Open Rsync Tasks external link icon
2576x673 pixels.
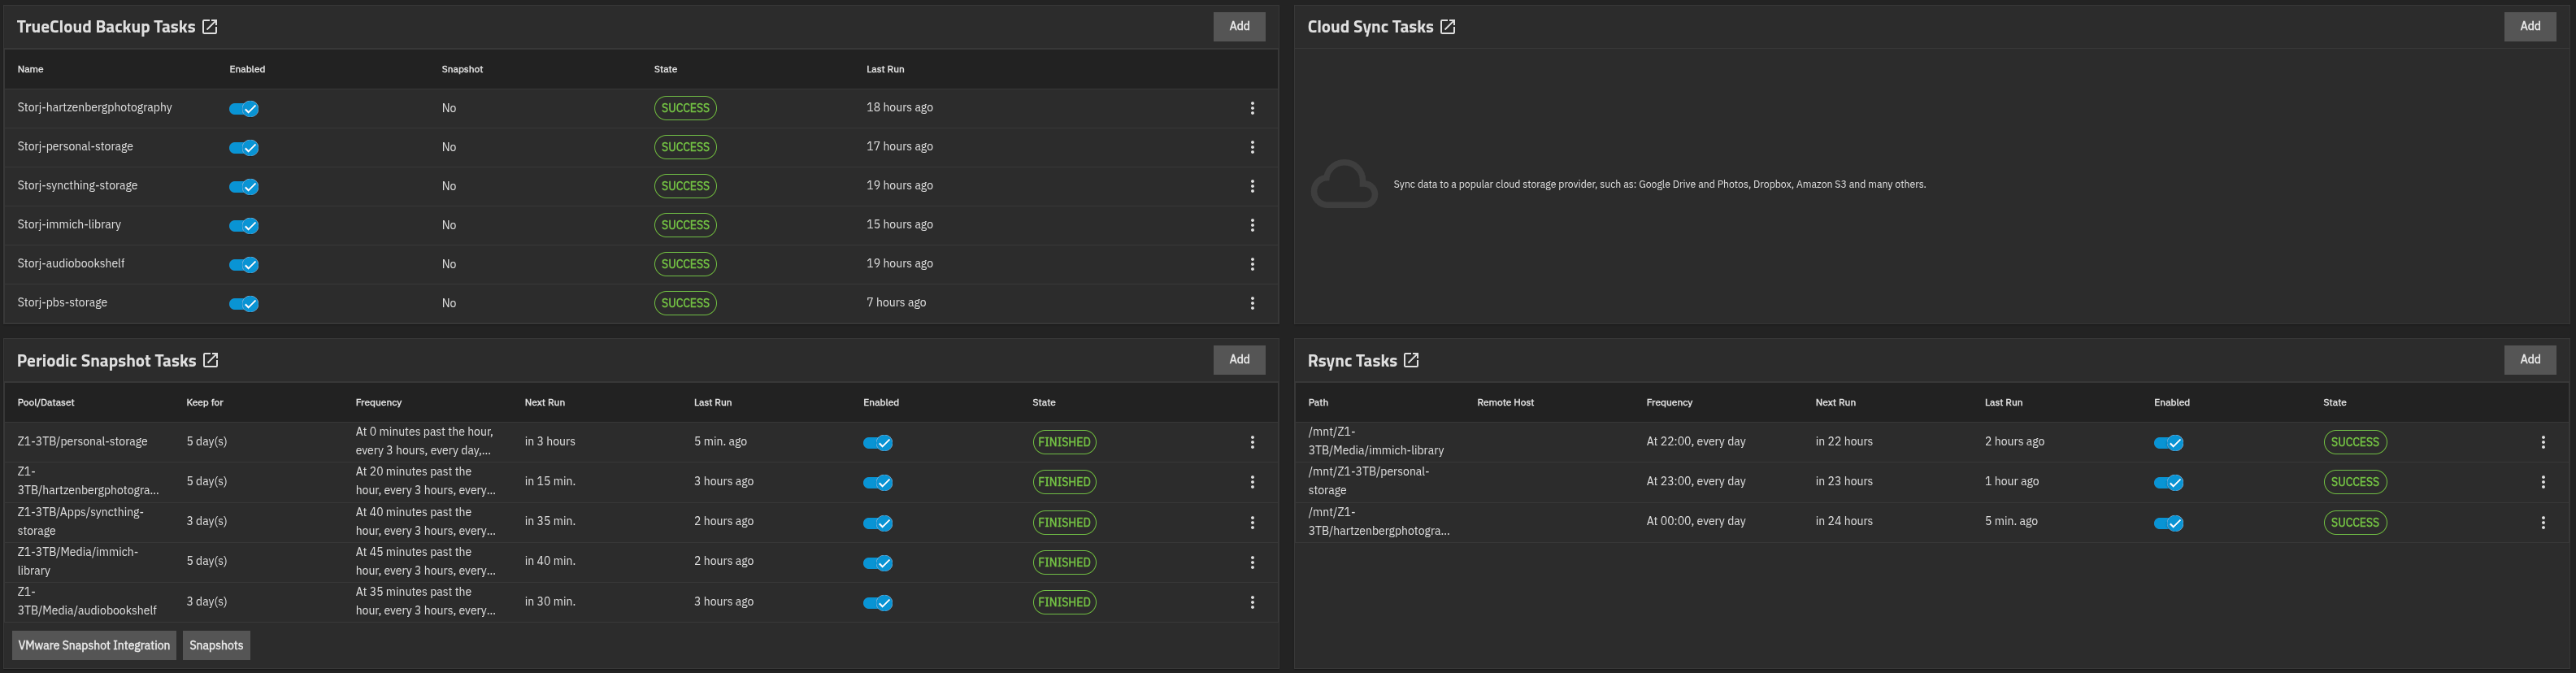coord(1411,360)
